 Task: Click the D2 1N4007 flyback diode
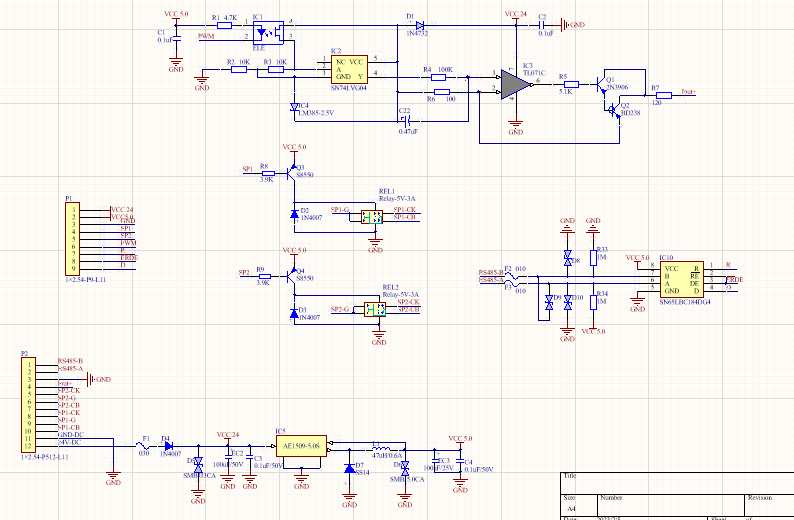[x=294, y=214]
